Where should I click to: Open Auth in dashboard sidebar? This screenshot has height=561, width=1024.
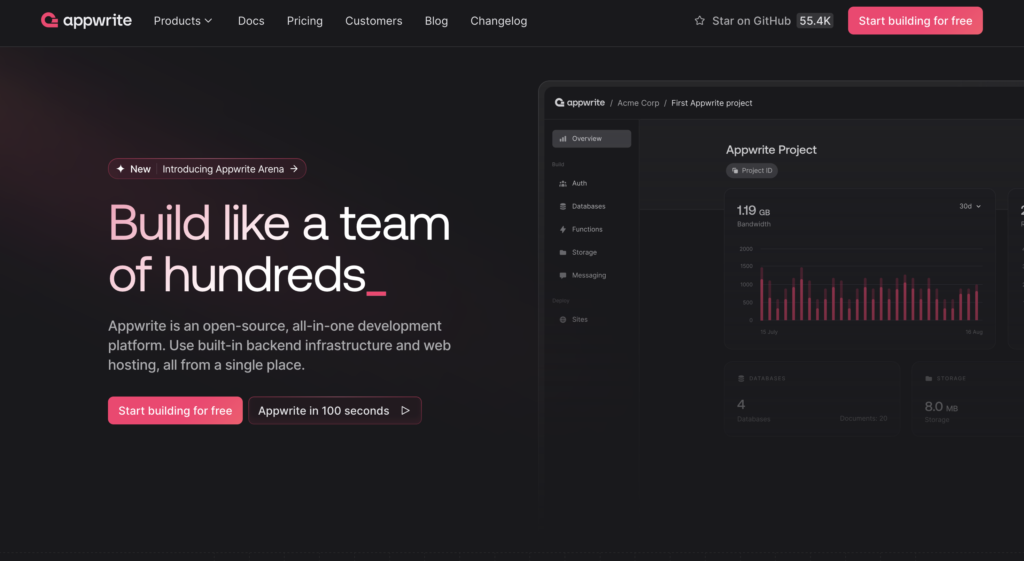coord(579,184)
